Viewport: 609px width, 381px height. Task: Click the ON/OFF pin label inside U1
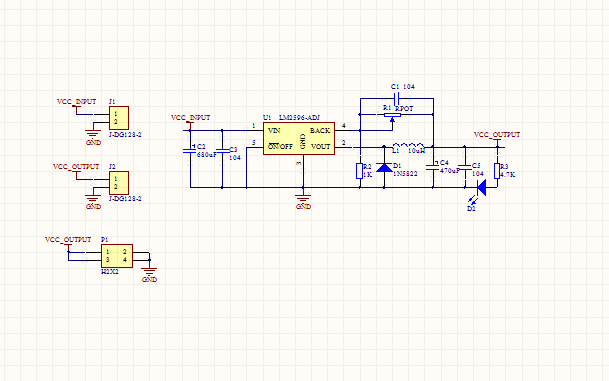pyautogui.click(x=280, y=146)
